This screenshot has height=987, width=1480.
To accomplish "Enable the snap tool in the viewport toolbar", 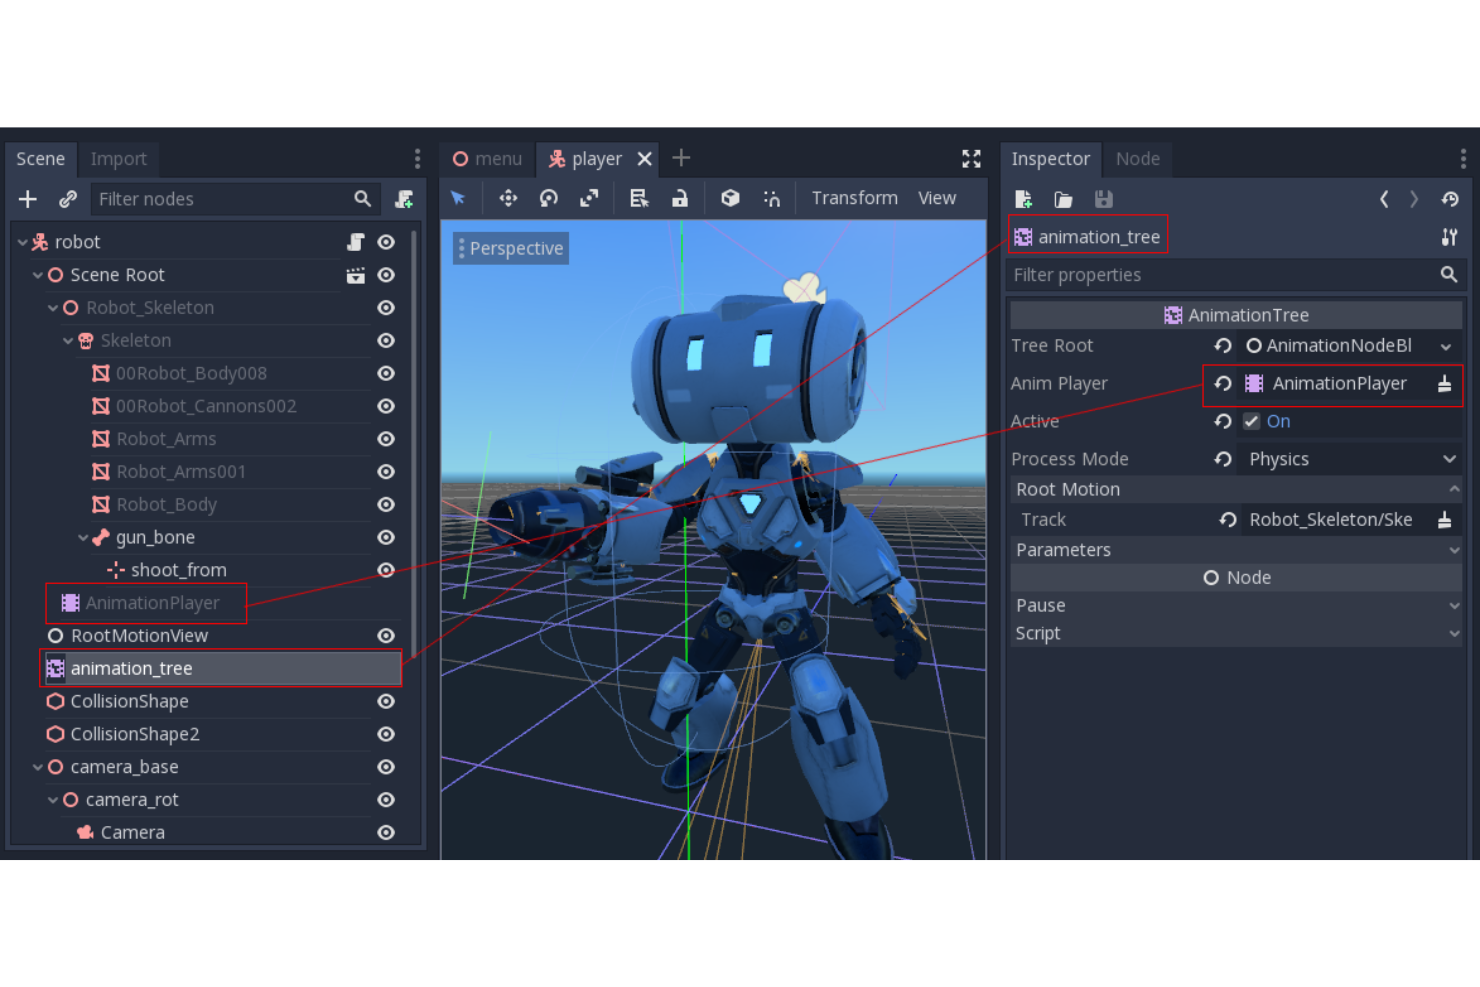I will pyautogui.click(x=772, y=198).
